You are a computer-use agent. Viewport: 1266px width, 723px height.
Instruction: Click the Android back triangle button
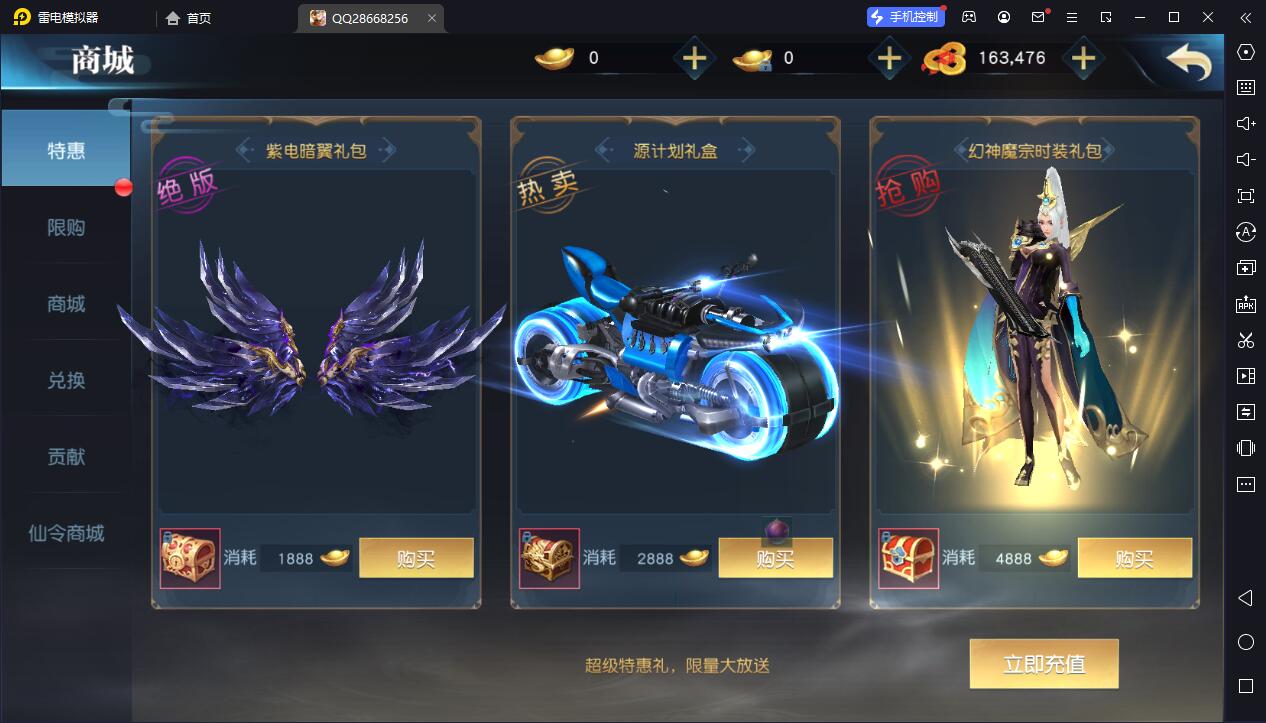(1246, 598)
